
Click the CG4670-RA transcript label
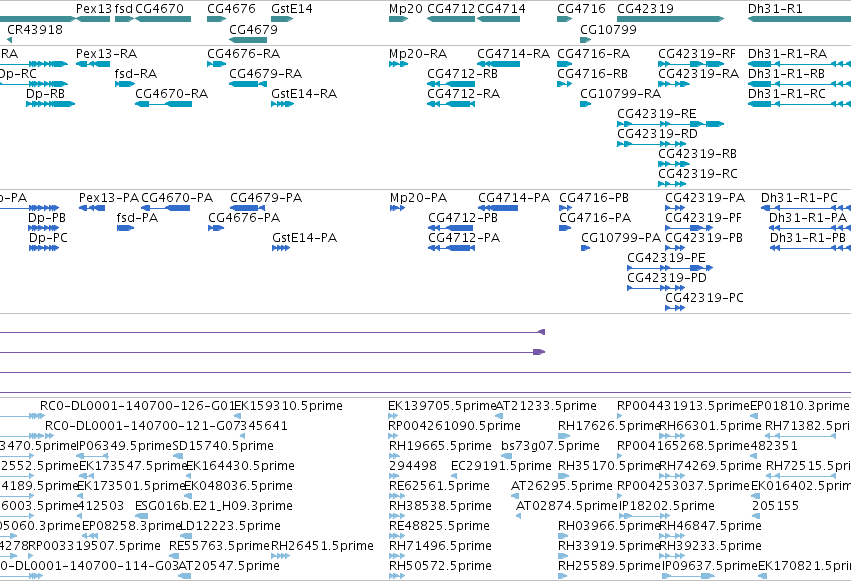tap(172, 94)
